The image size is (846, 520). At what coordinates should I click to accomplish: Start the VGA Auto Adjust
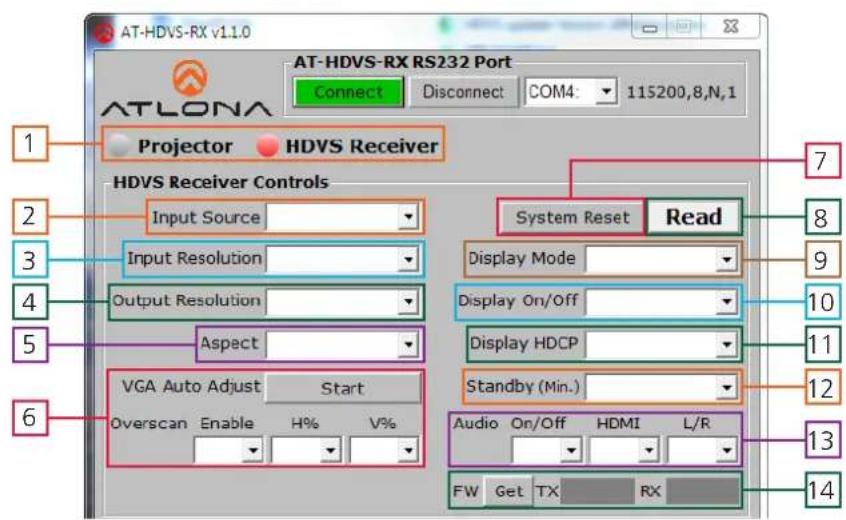[343, 388]
